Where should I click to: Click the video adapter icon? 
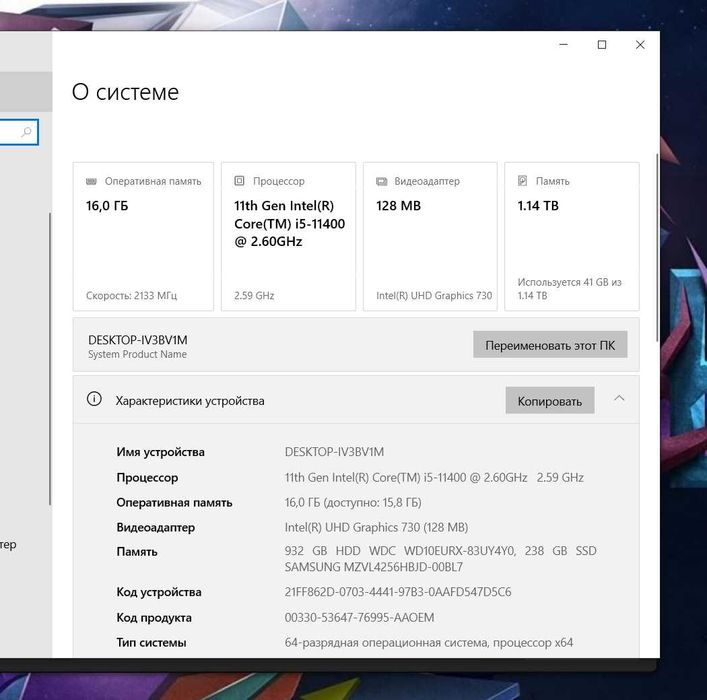(381, 181)
